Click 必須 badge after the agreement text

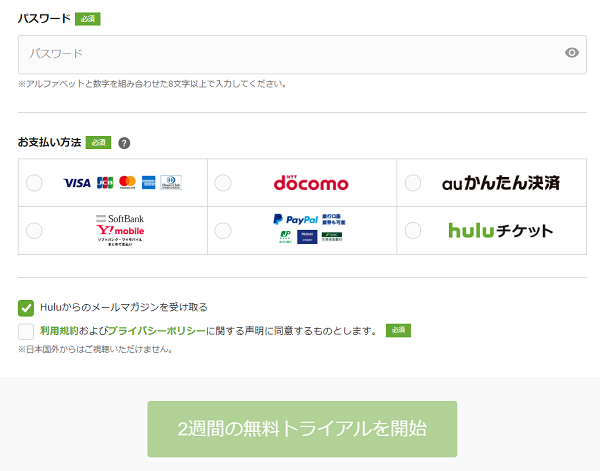coord(398,330)
